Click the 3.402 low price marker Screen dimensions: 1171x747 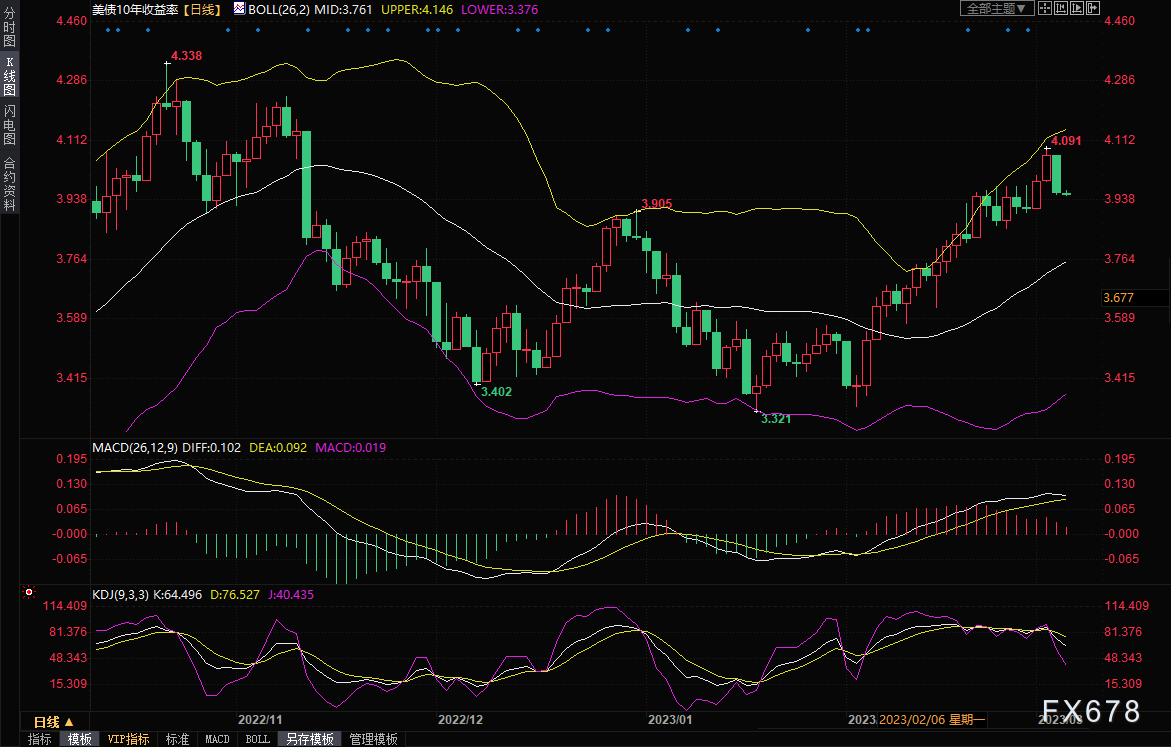pos(497,391)
